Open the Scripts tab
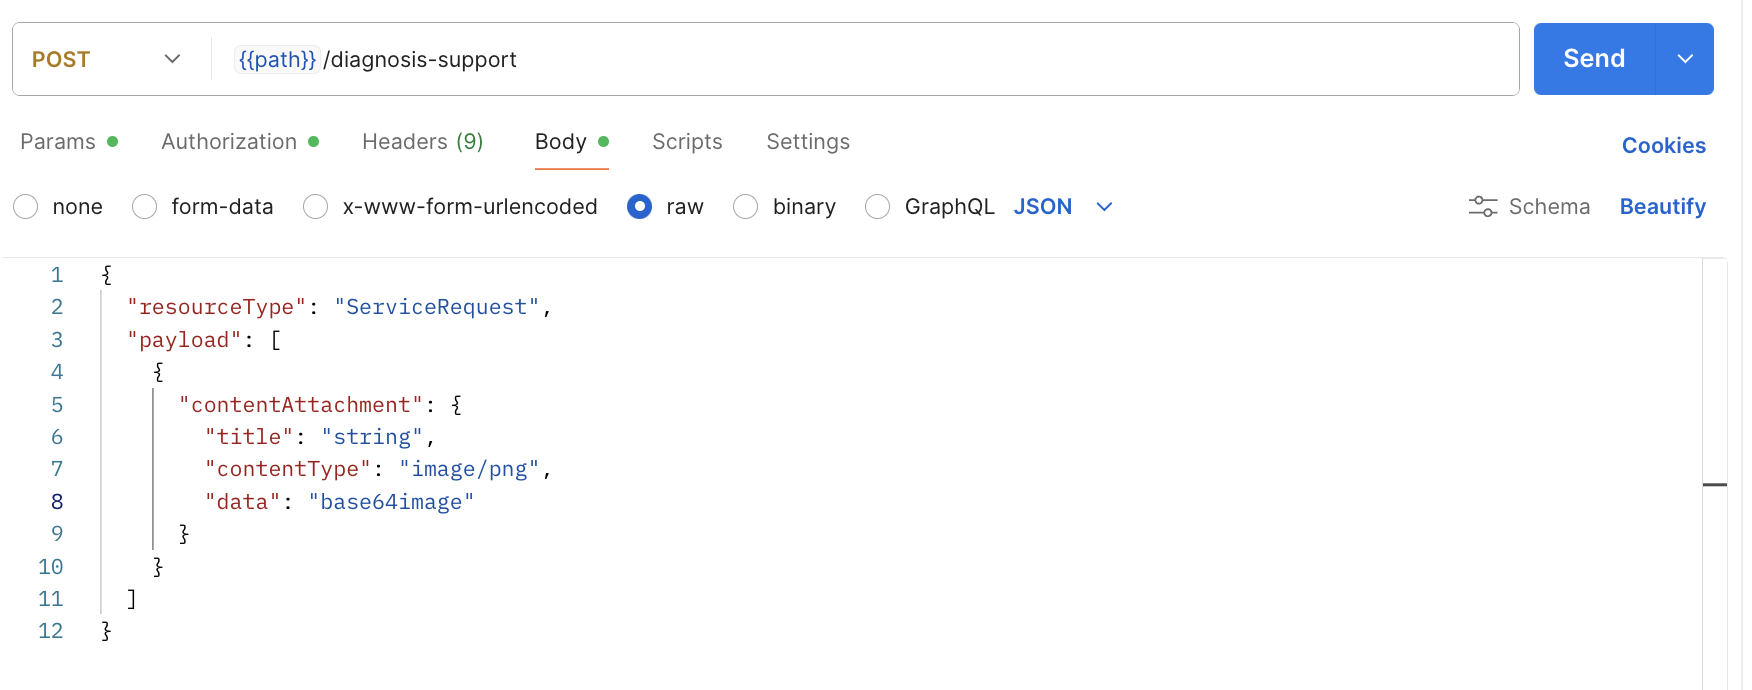The height and width of the screenshot is (690, 1752). click(x=687, y=142)
